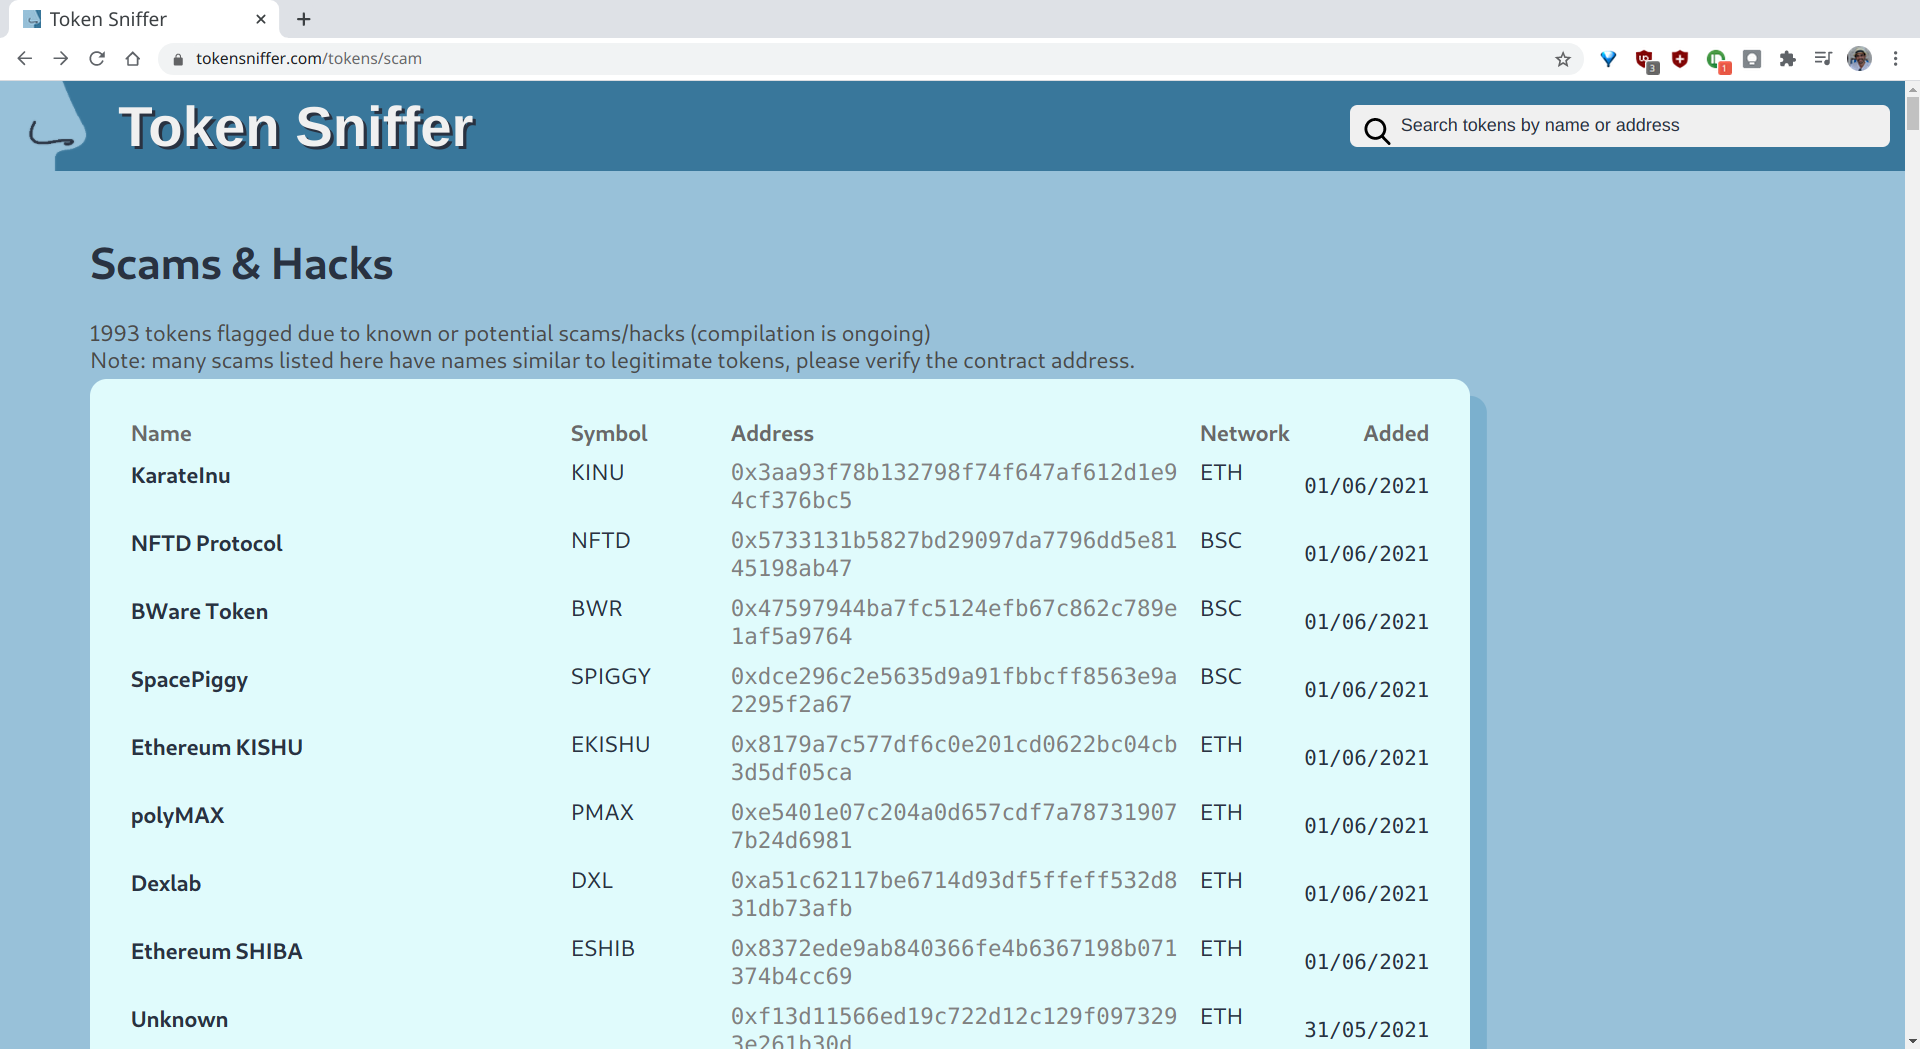Click the browser address bar URL
Viewport: 1920px width, 1049px height.
pyautogui.click(x=308, y=59)
